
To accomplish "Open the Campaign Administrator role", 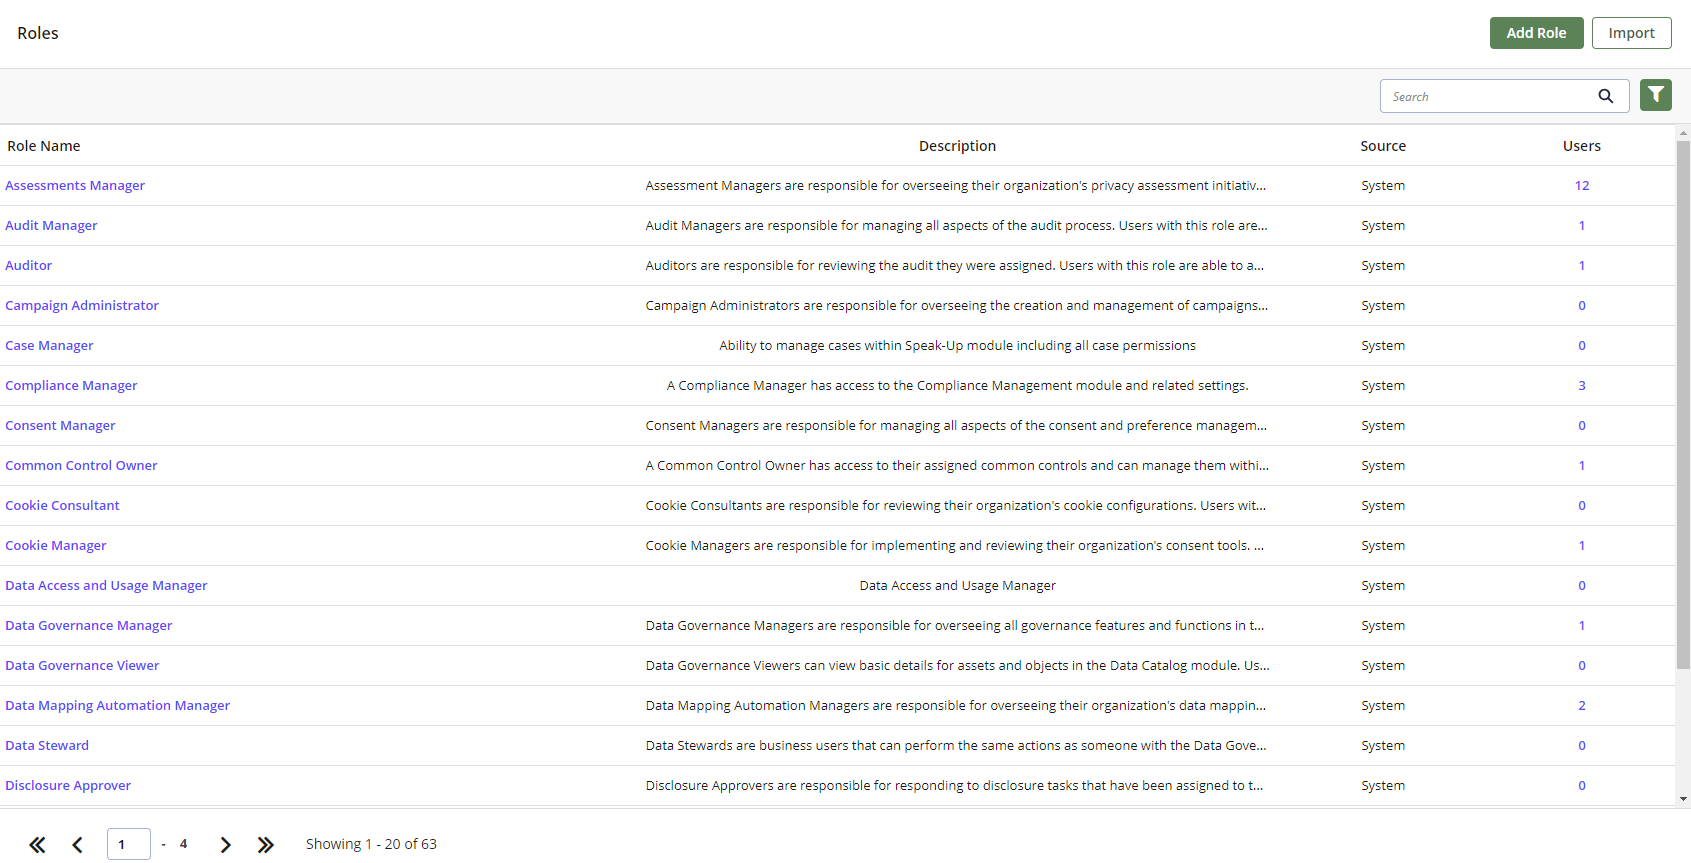I will click(82, 305).
